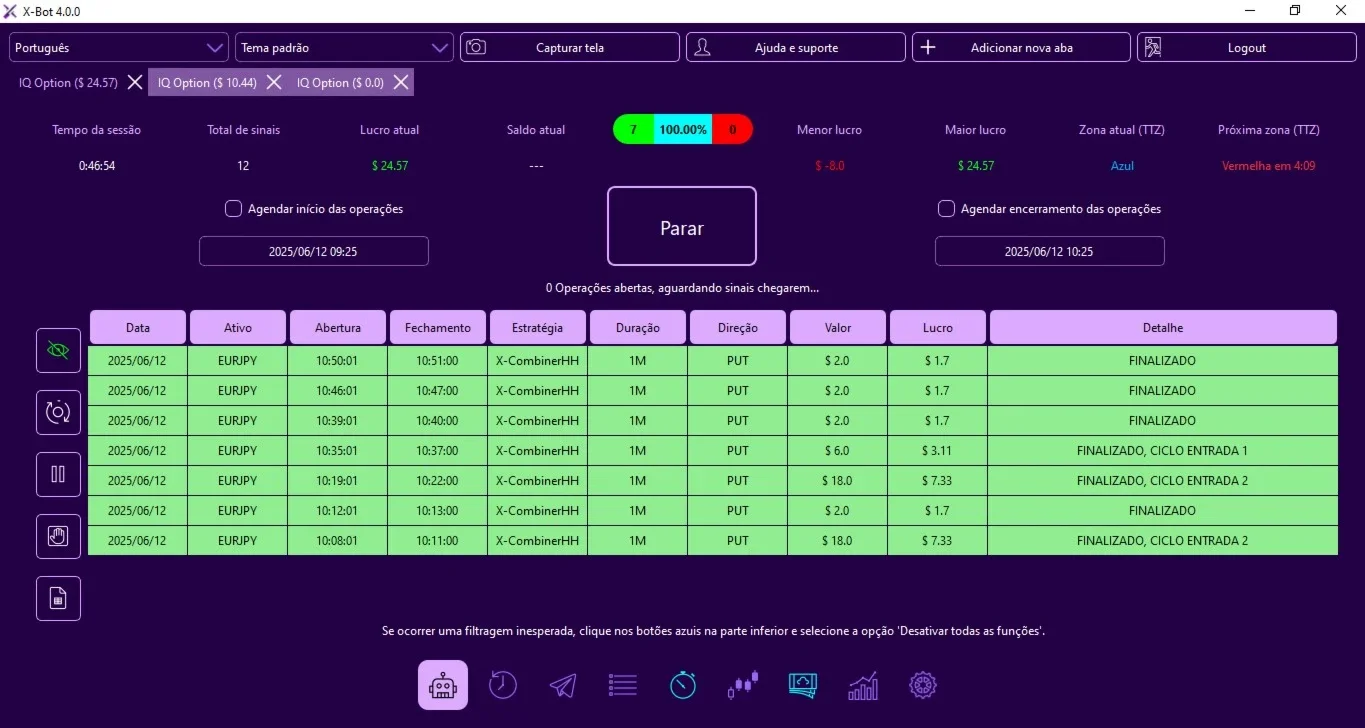Open the Tema padrão theme dropdown
Screen dimensions: 1365x728
coord(344,47)
